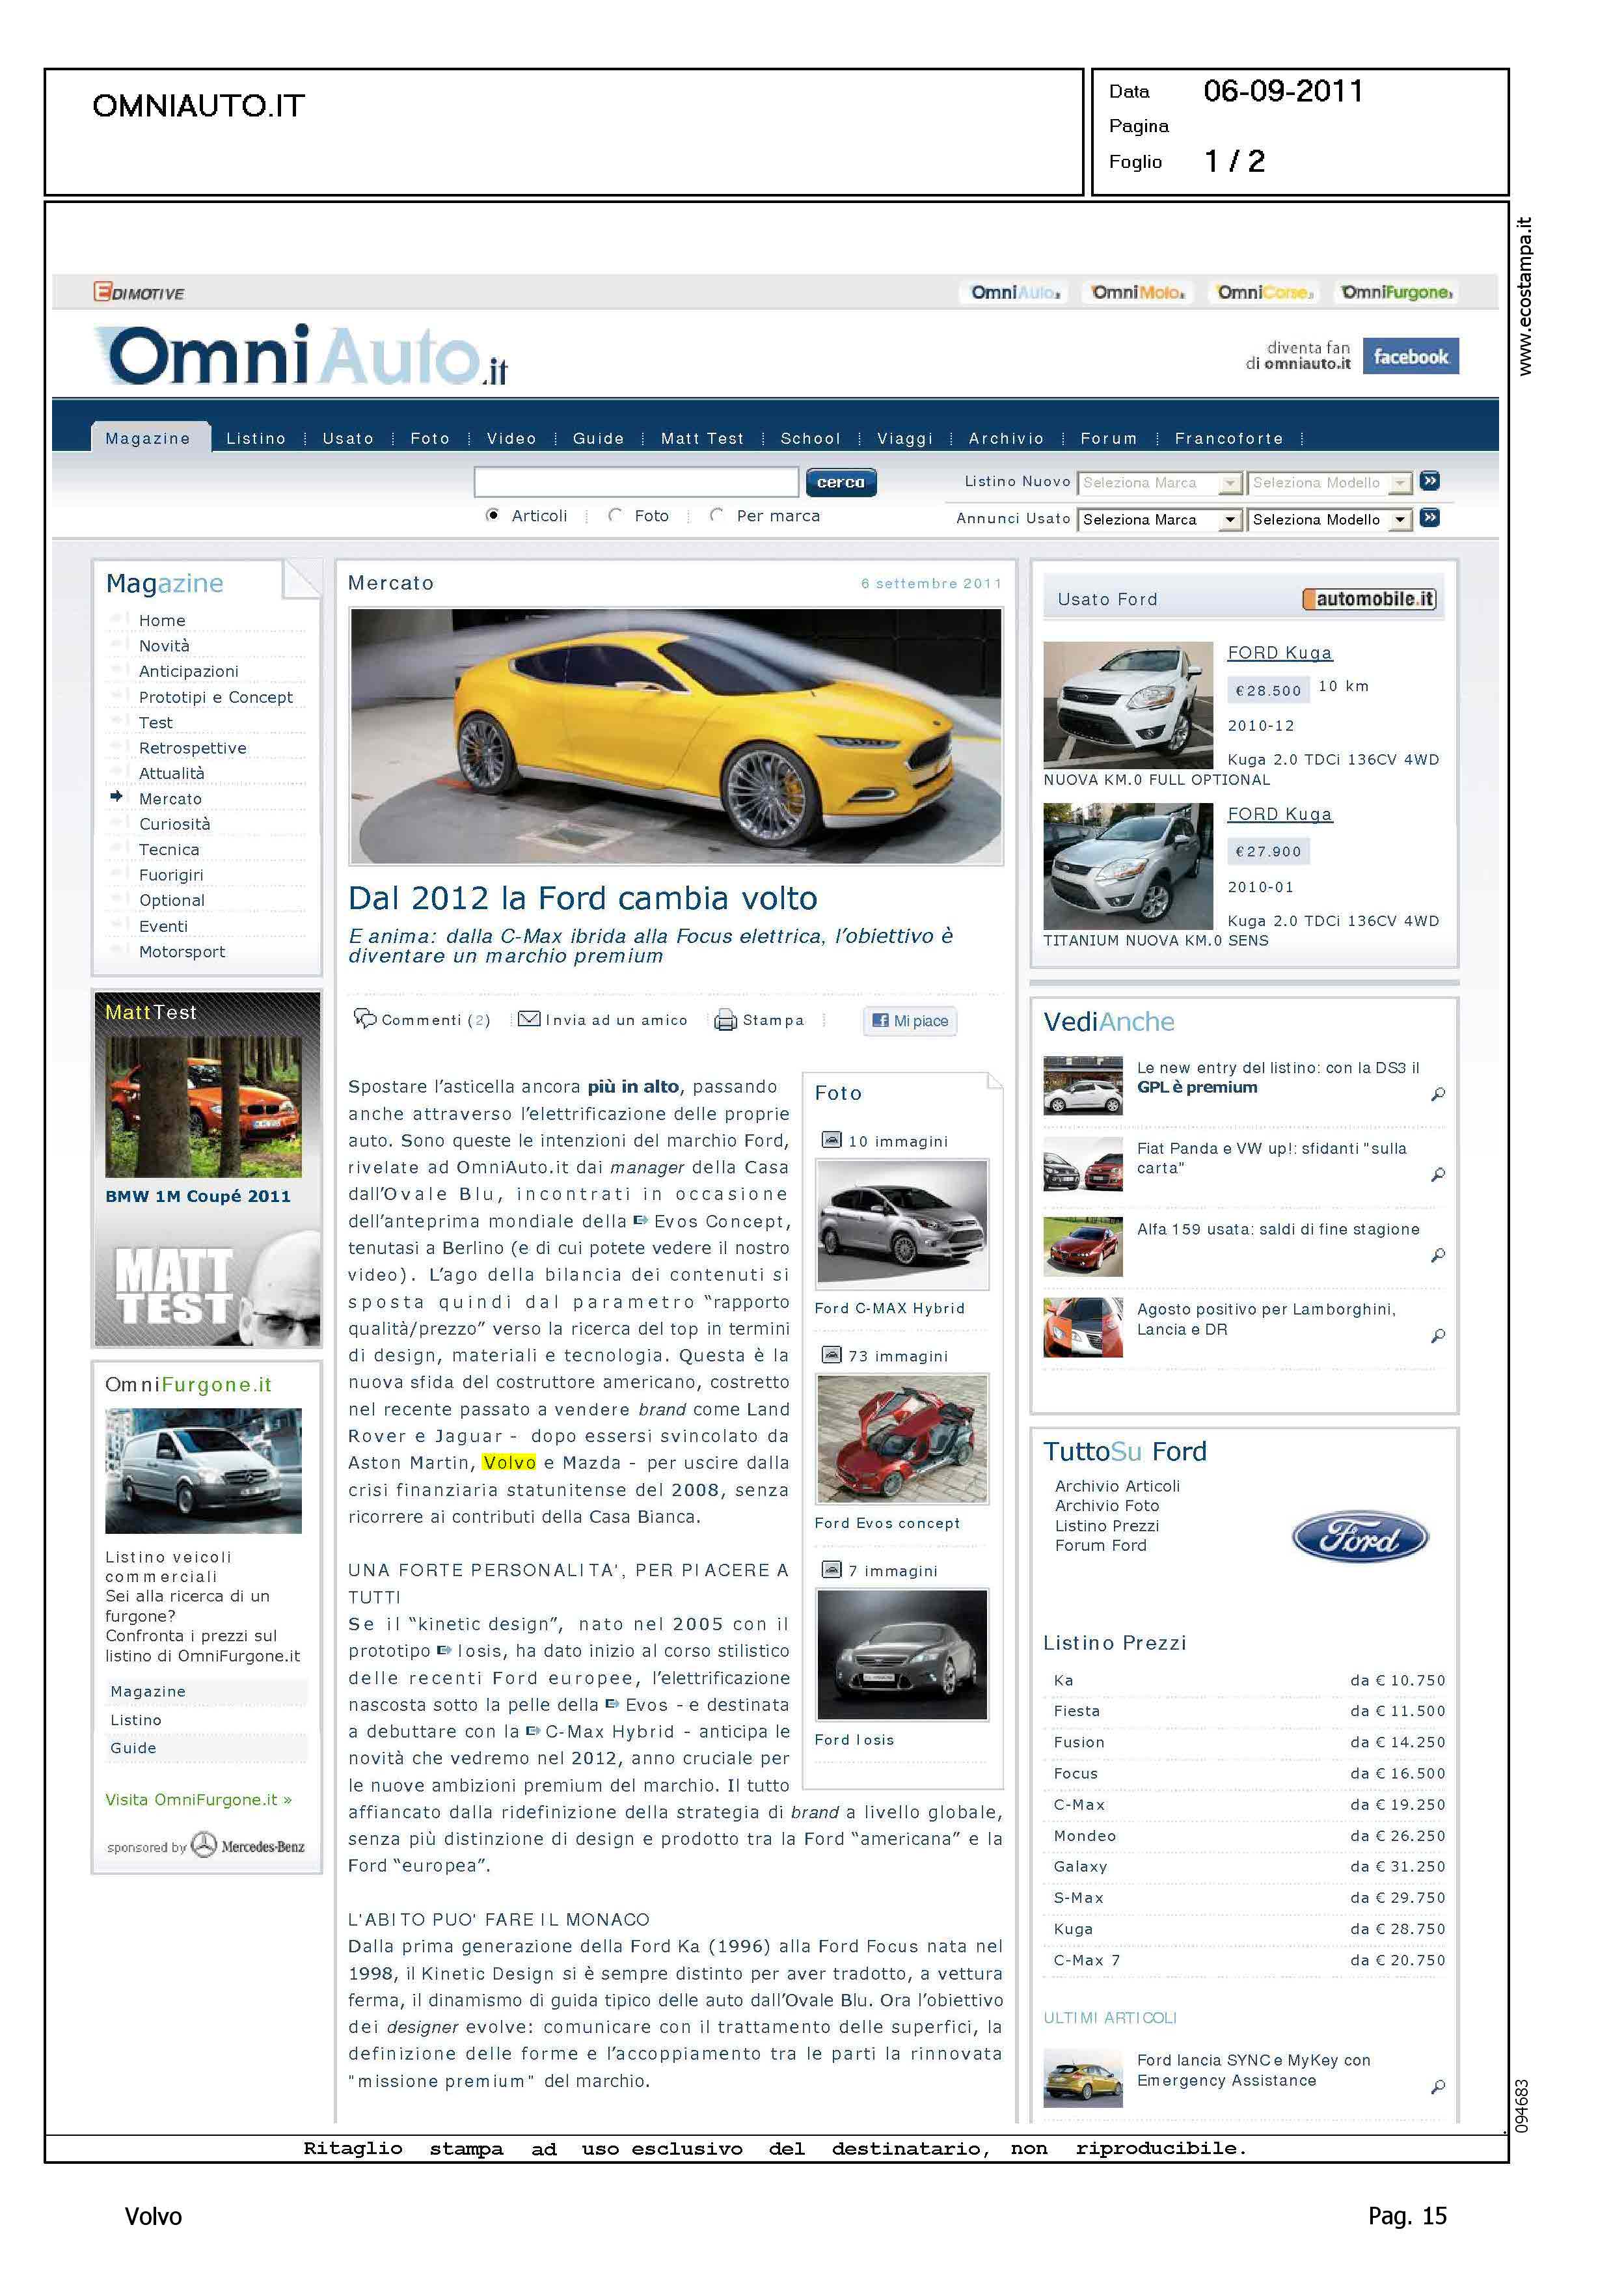Select the Articoli radio button
The width and height of the screenshot is (1624, 2279).
(x=492, y=515)
